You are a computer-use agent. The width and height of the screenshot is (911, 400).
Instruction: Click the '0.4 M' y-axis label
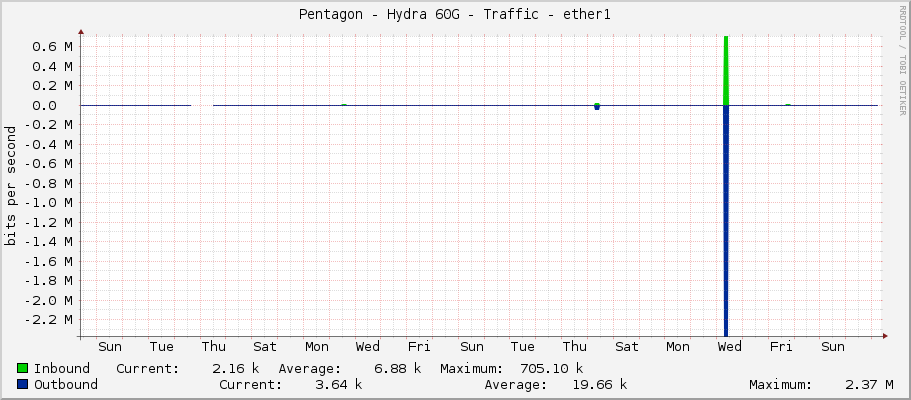(52, 66)
